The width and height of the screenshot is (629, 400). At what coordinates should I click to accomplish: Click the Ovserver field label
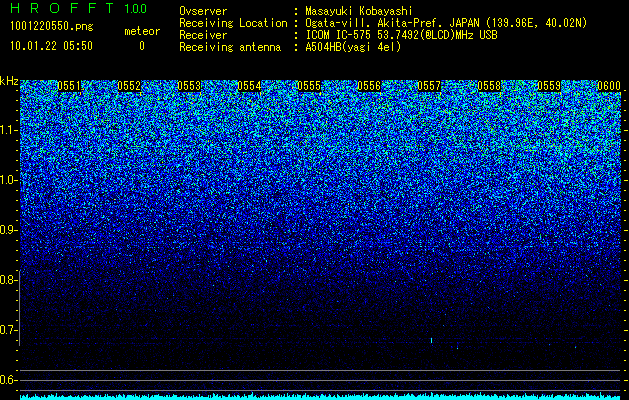click(x=203, y=11)
